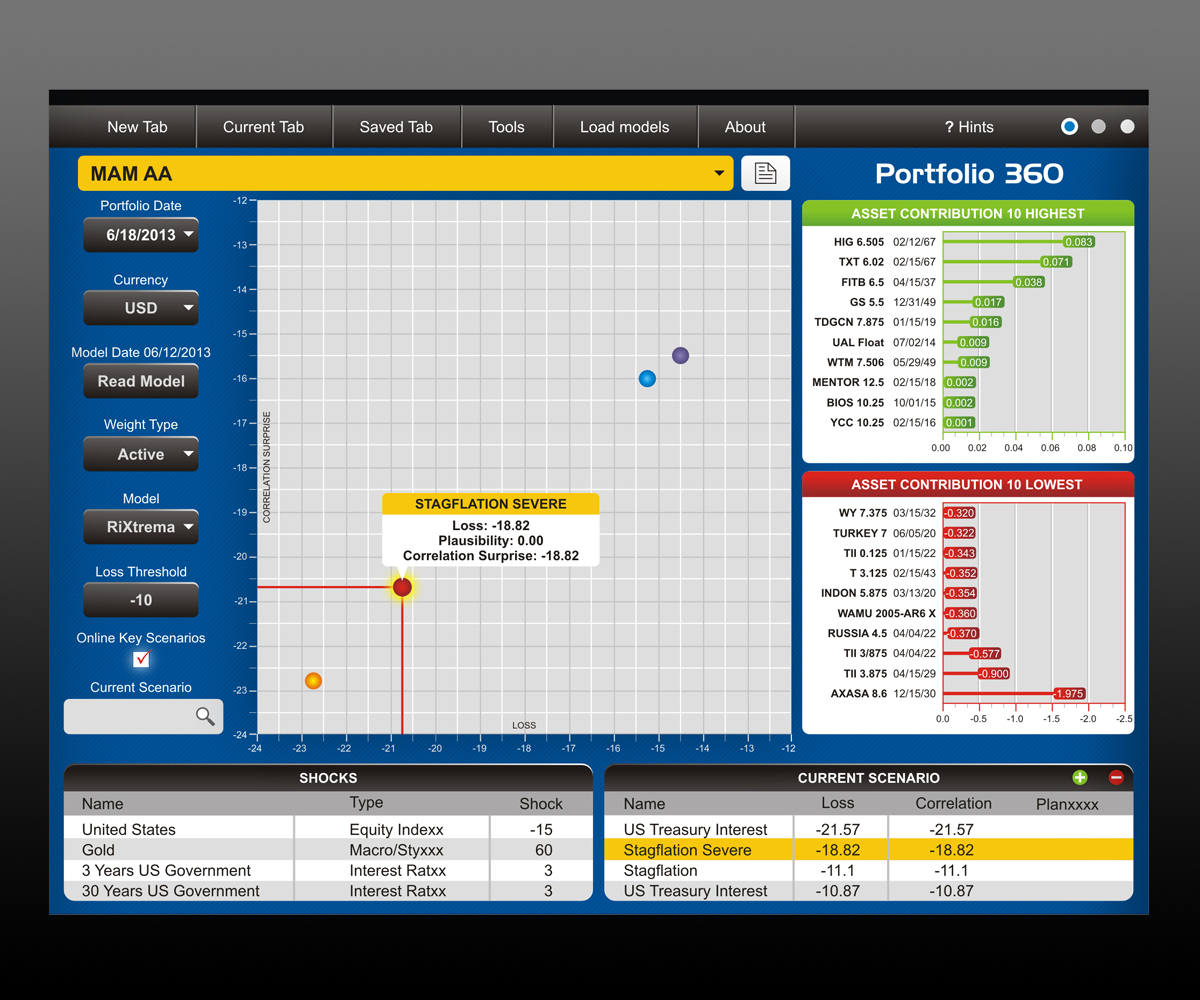Click the Correlation column header

coord(953,803)
